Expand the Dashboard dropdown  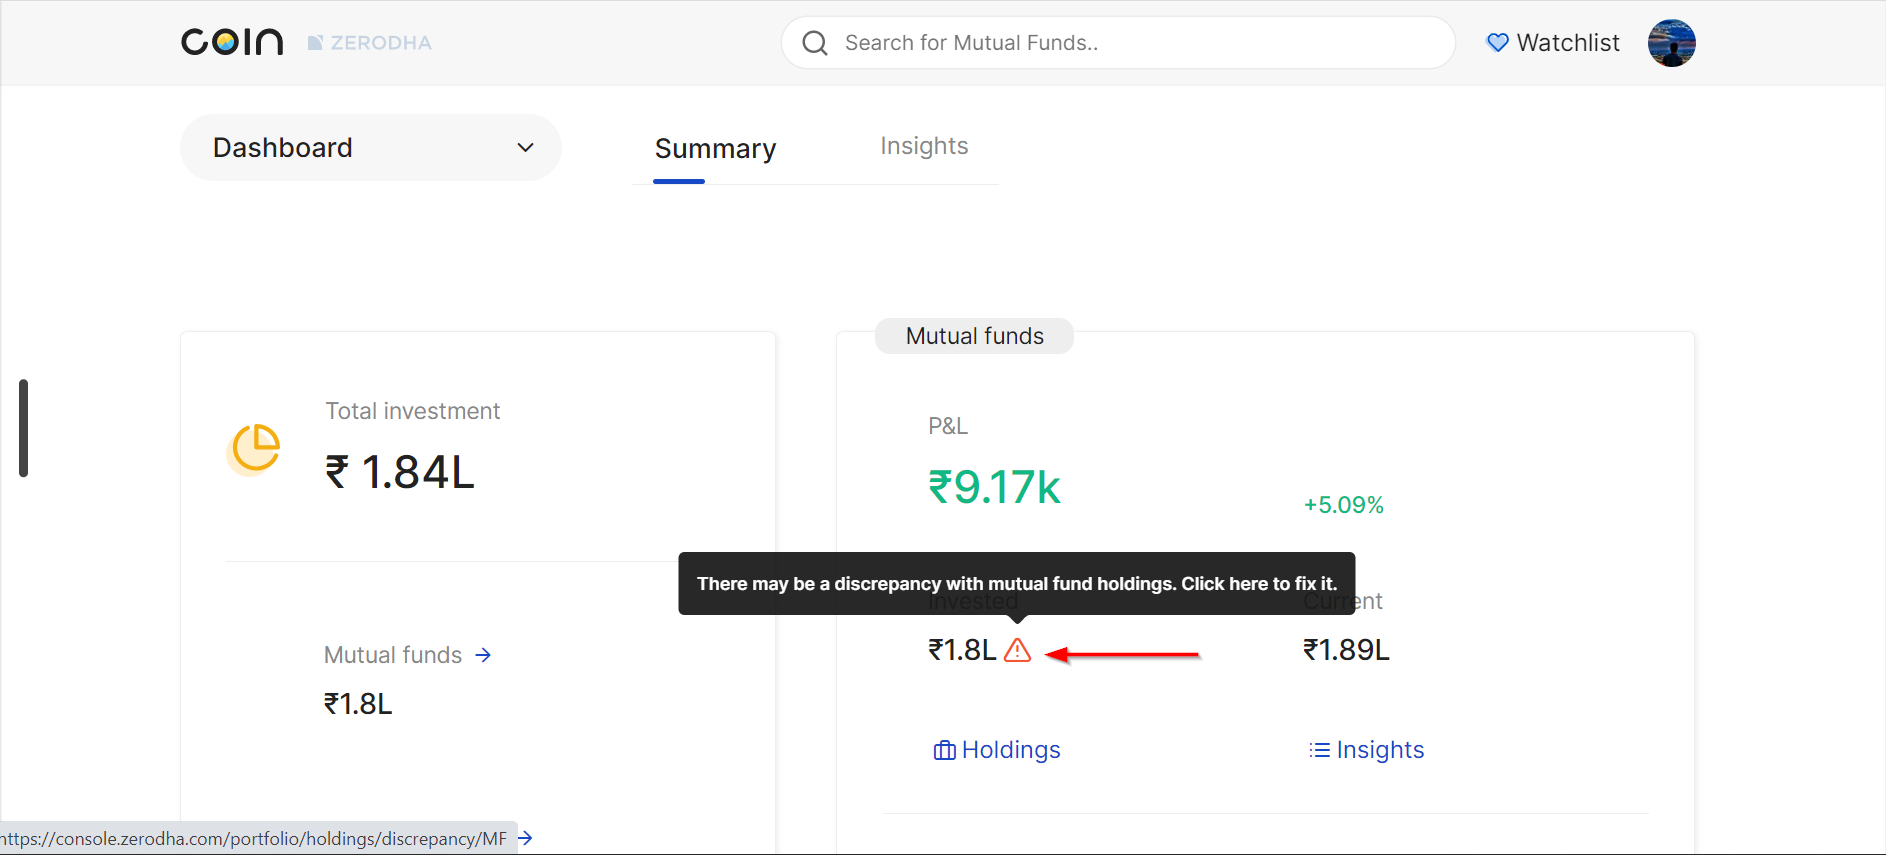(371, 147)
